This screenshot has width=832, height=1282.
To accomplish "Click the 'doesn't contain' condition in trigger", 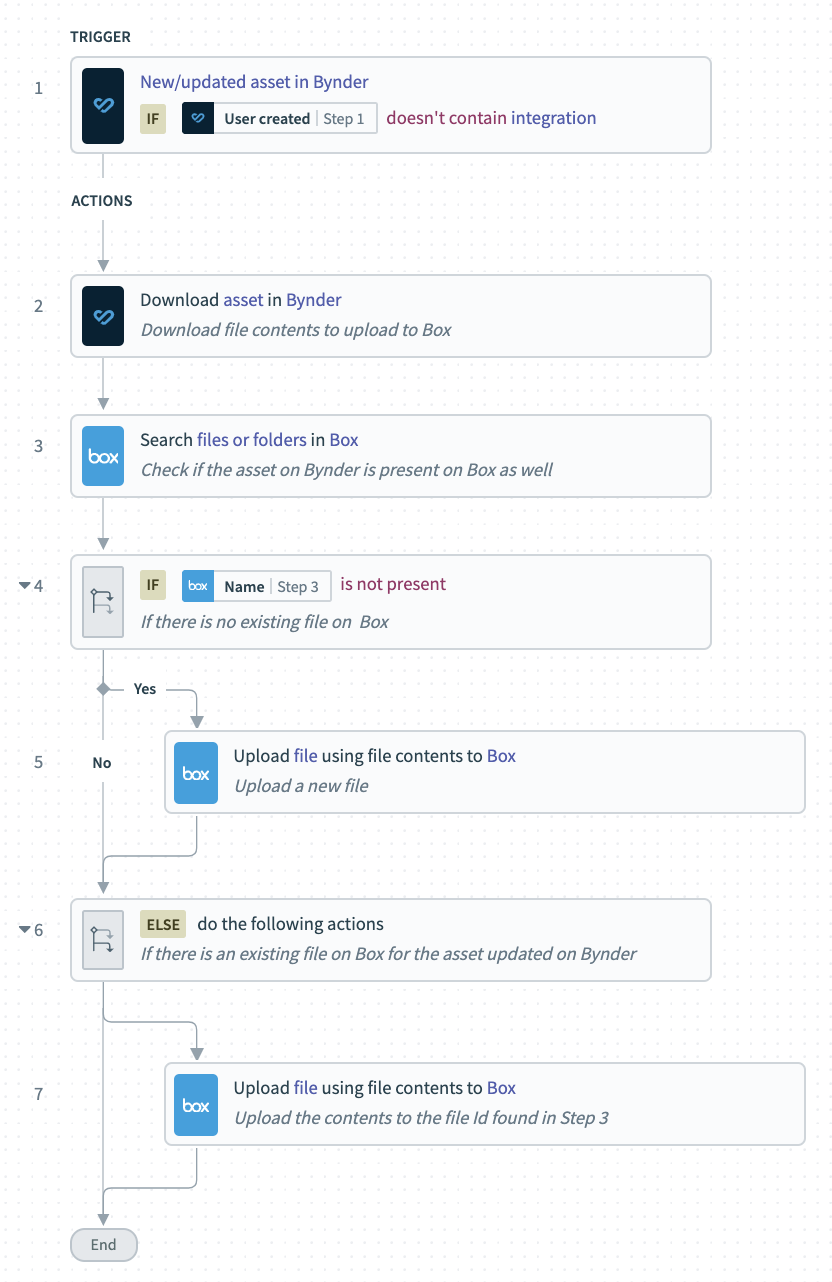I will pos(446,118).
